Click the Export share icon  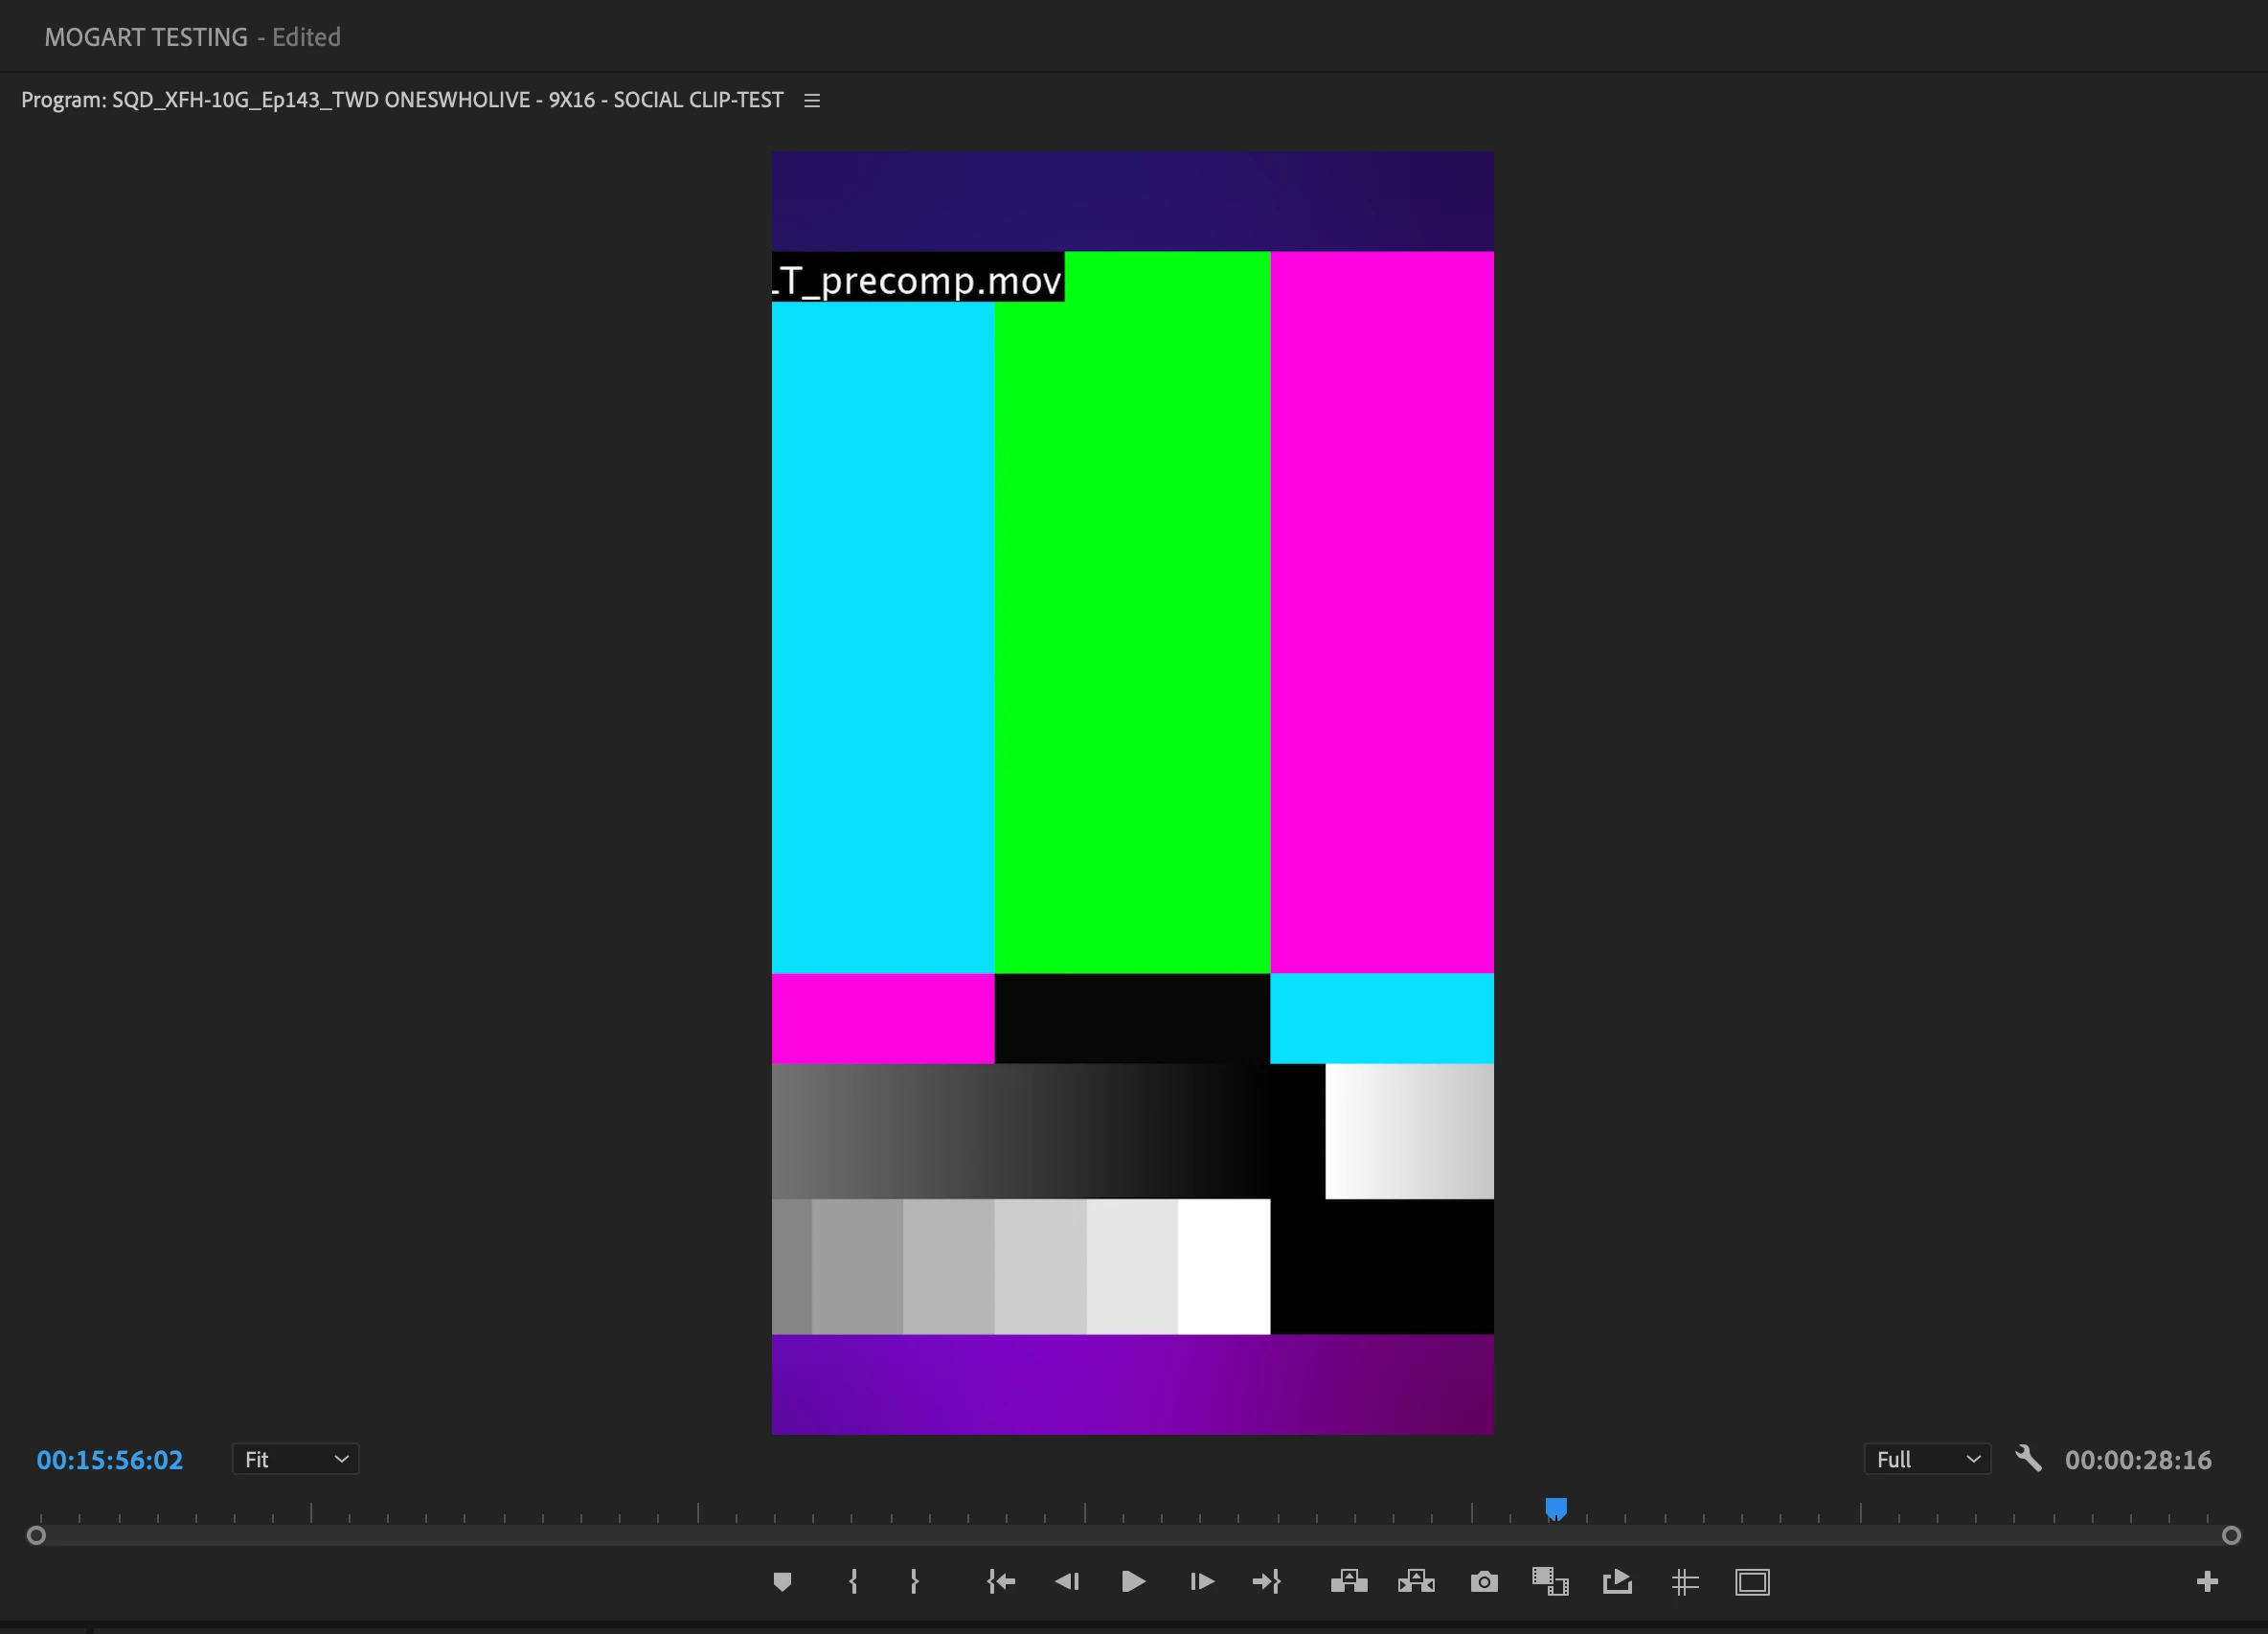click(x=1617, y=1581)
